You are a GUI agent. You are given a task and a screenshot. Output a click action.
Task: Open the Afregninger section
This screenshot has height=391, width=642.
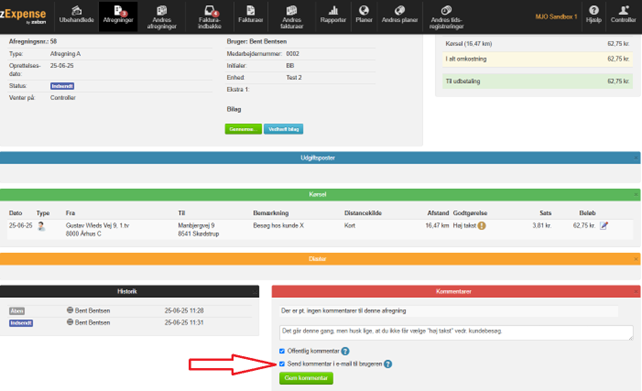[118, 15]
